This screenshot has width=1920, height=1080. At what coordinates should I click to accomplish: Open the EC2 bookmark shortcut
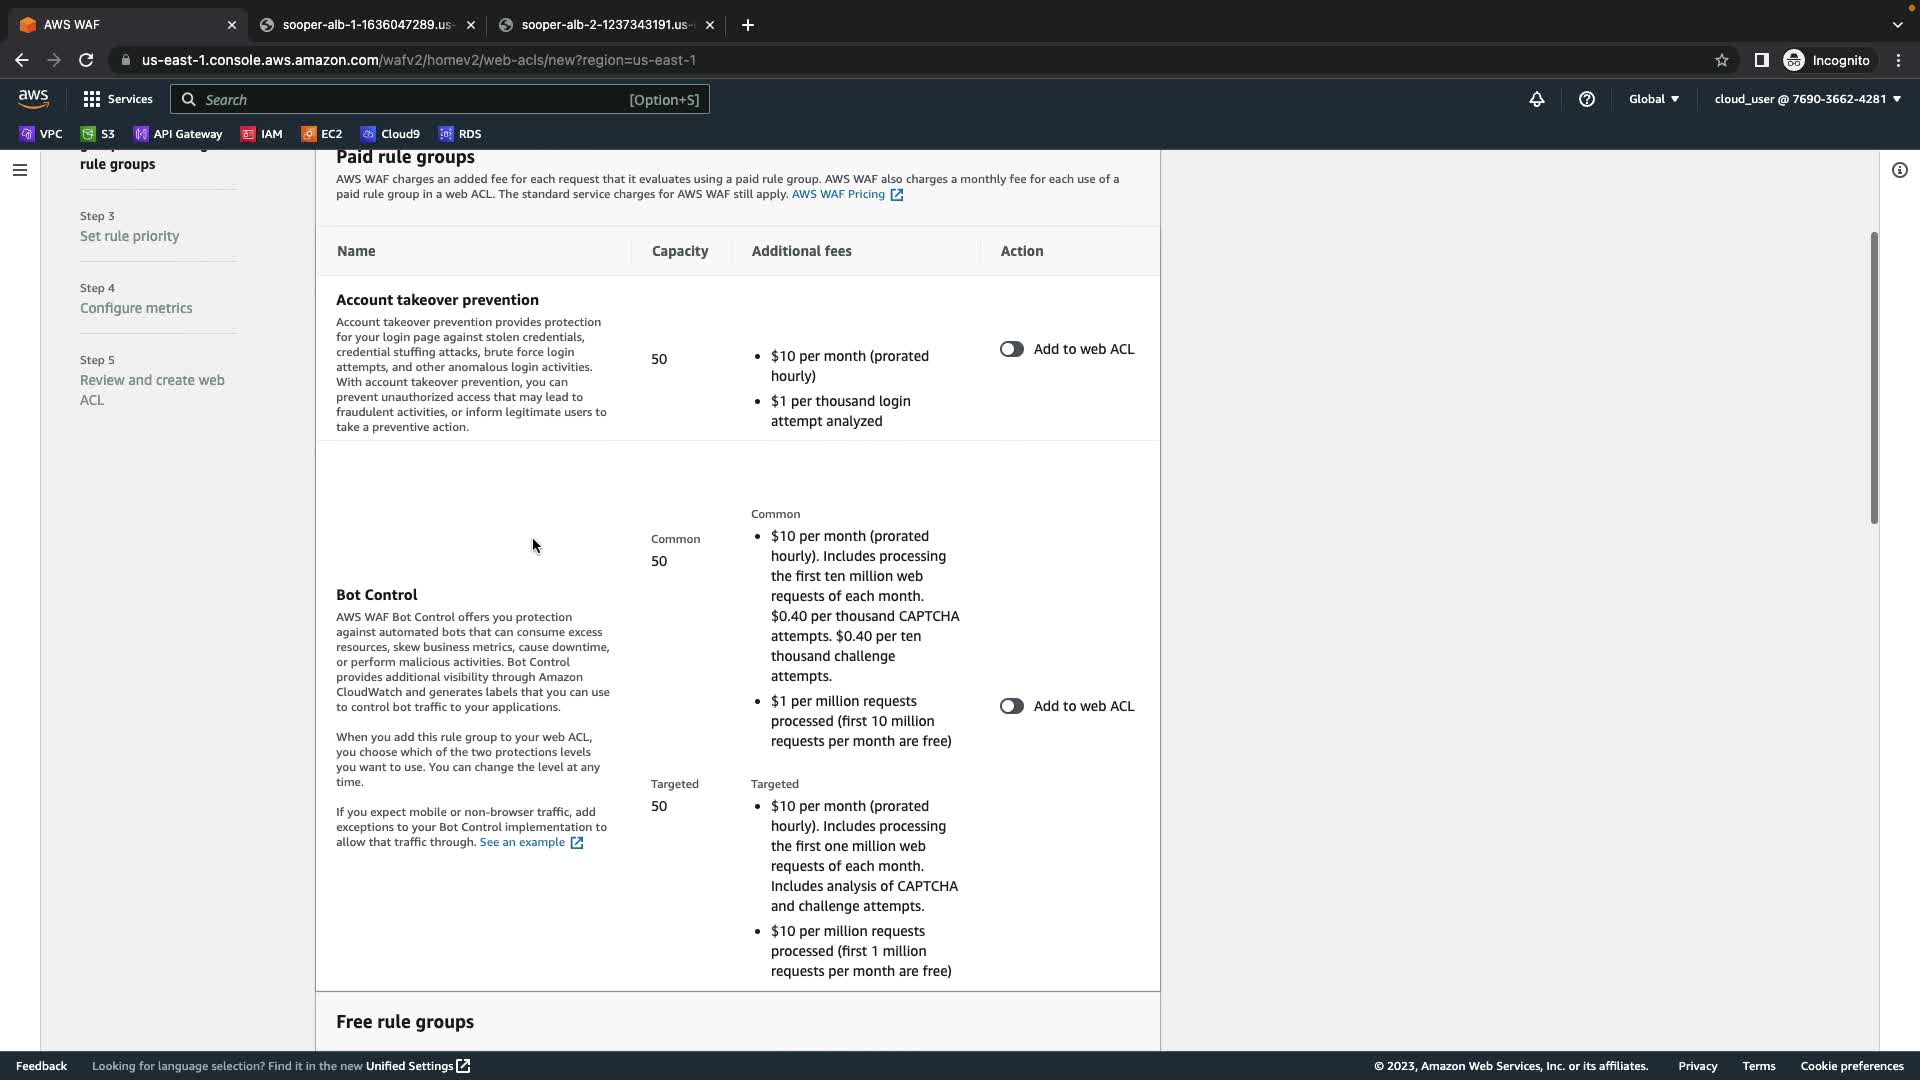click(x=322, y=134)
